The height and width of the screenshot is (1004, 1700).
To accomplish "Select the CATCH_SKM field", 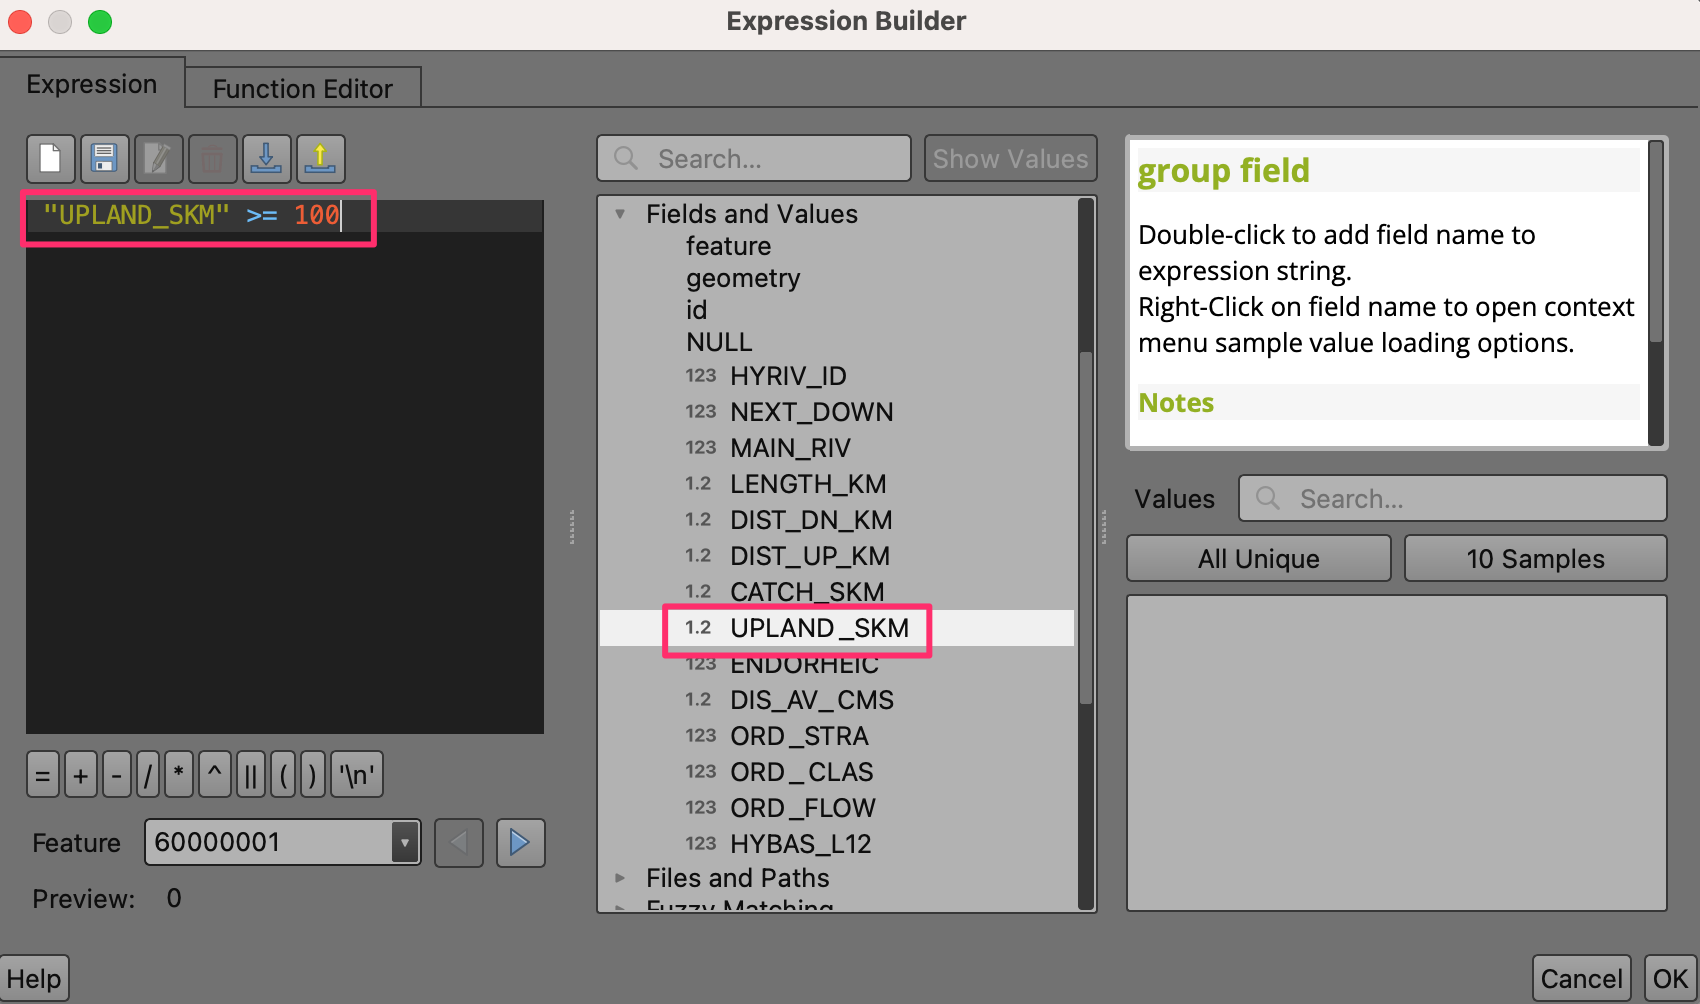I will coord(806,592).
